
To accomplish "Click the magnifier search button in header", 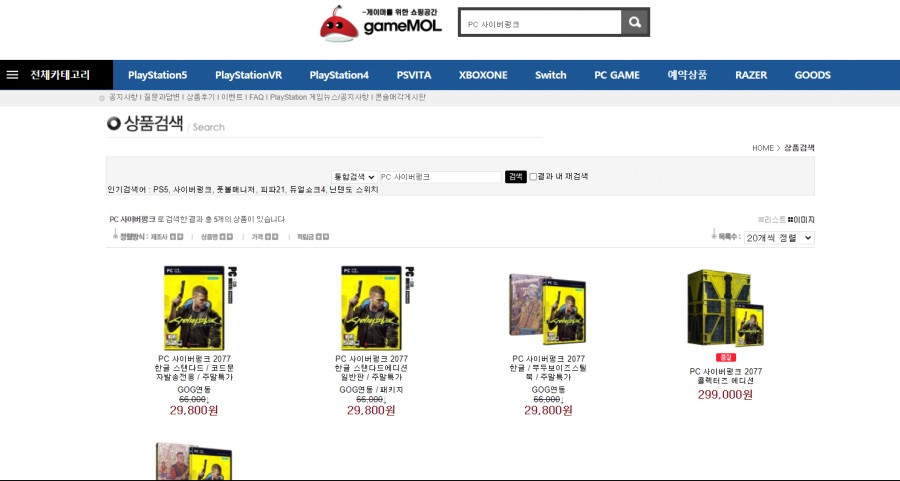I will (x=634, y=22).
